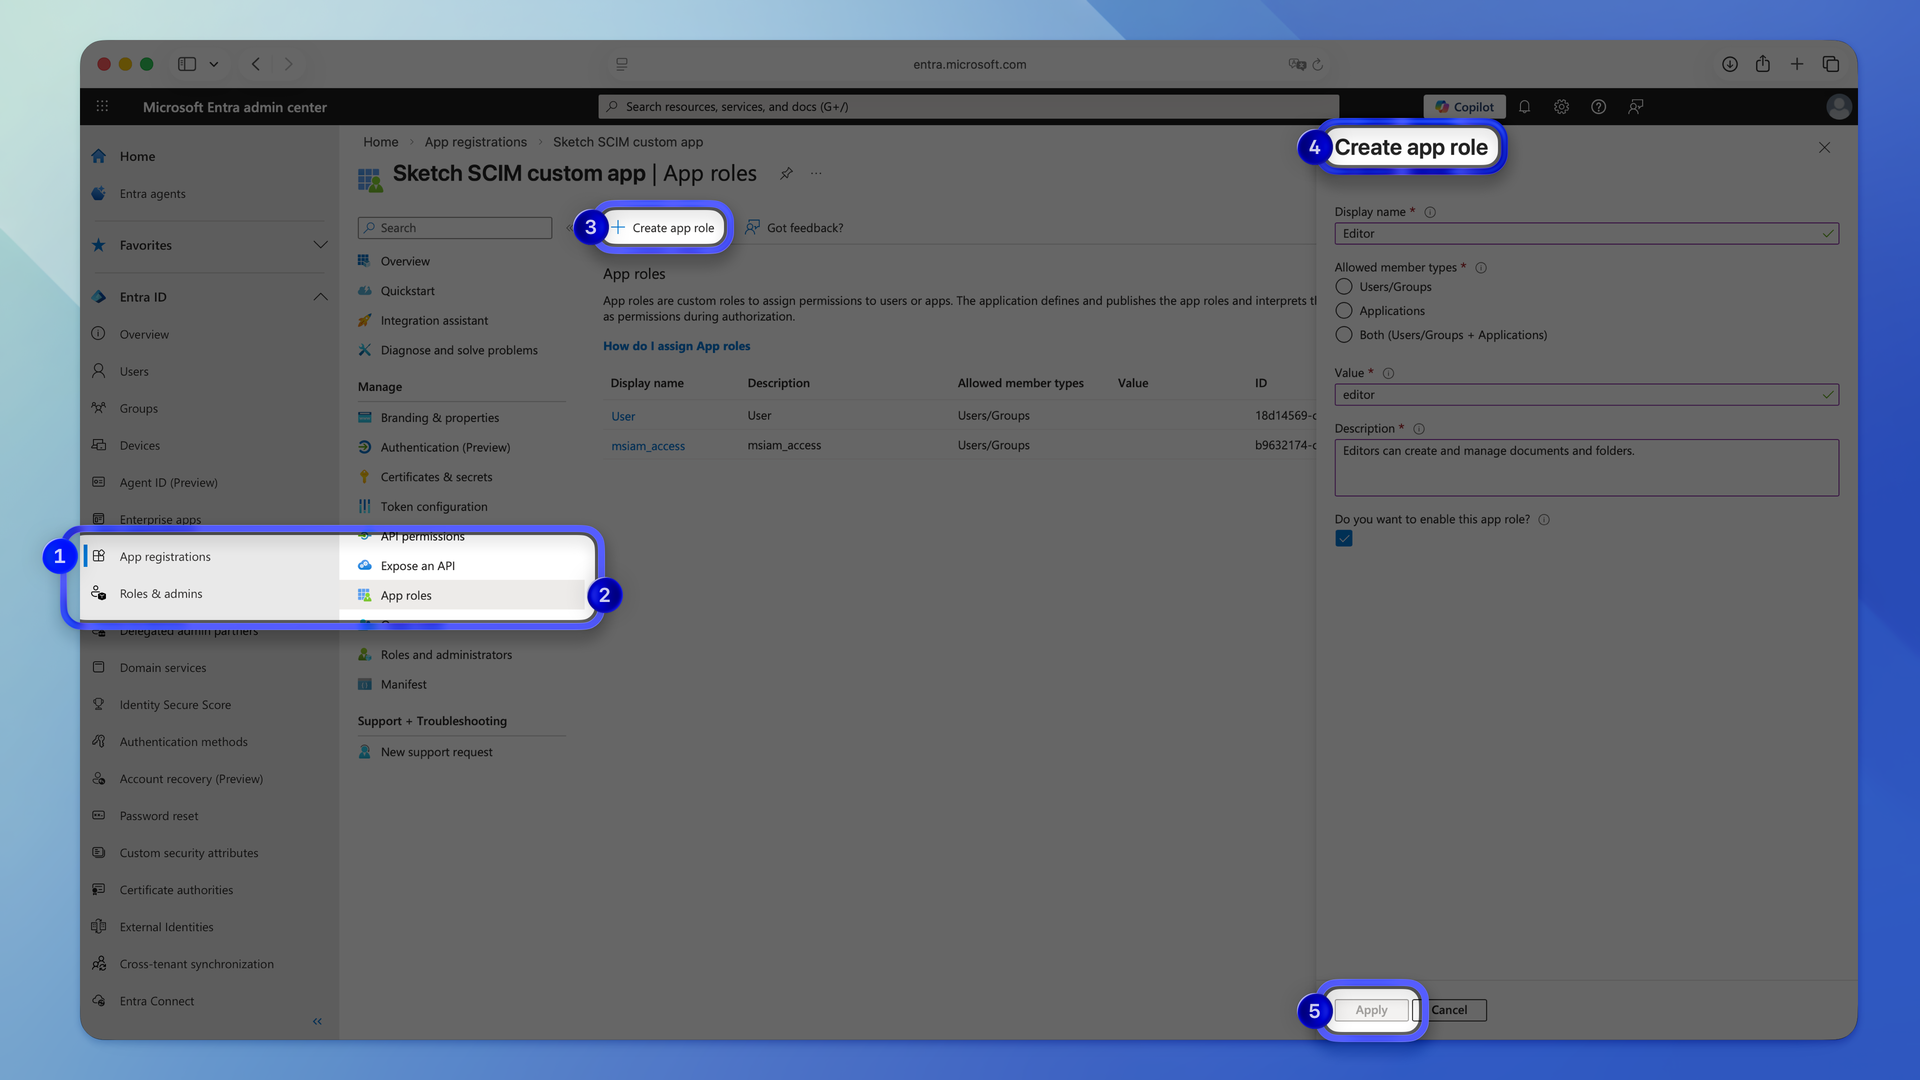
Task: Click App registrations breadcrumb link
Action: [475, 142]
